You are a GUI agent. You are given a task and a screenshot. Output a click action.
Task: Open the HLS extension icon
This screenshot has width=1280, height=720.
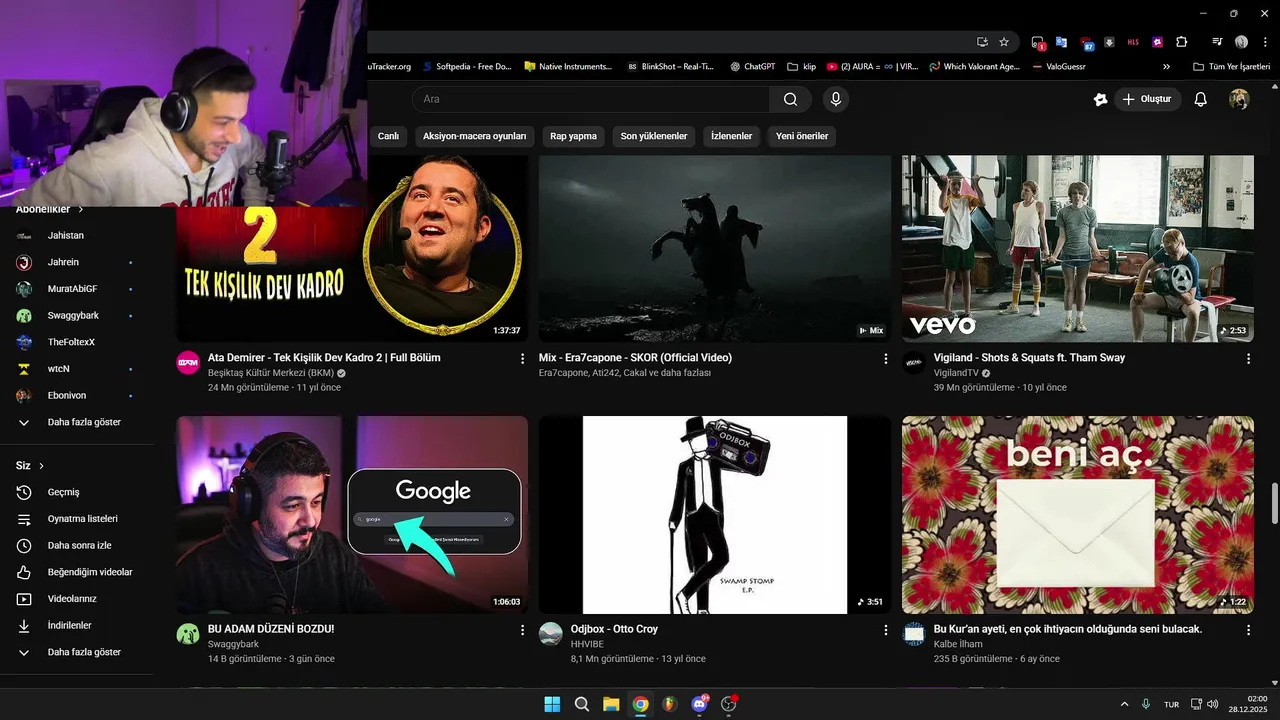click(x=1133, y=42)
